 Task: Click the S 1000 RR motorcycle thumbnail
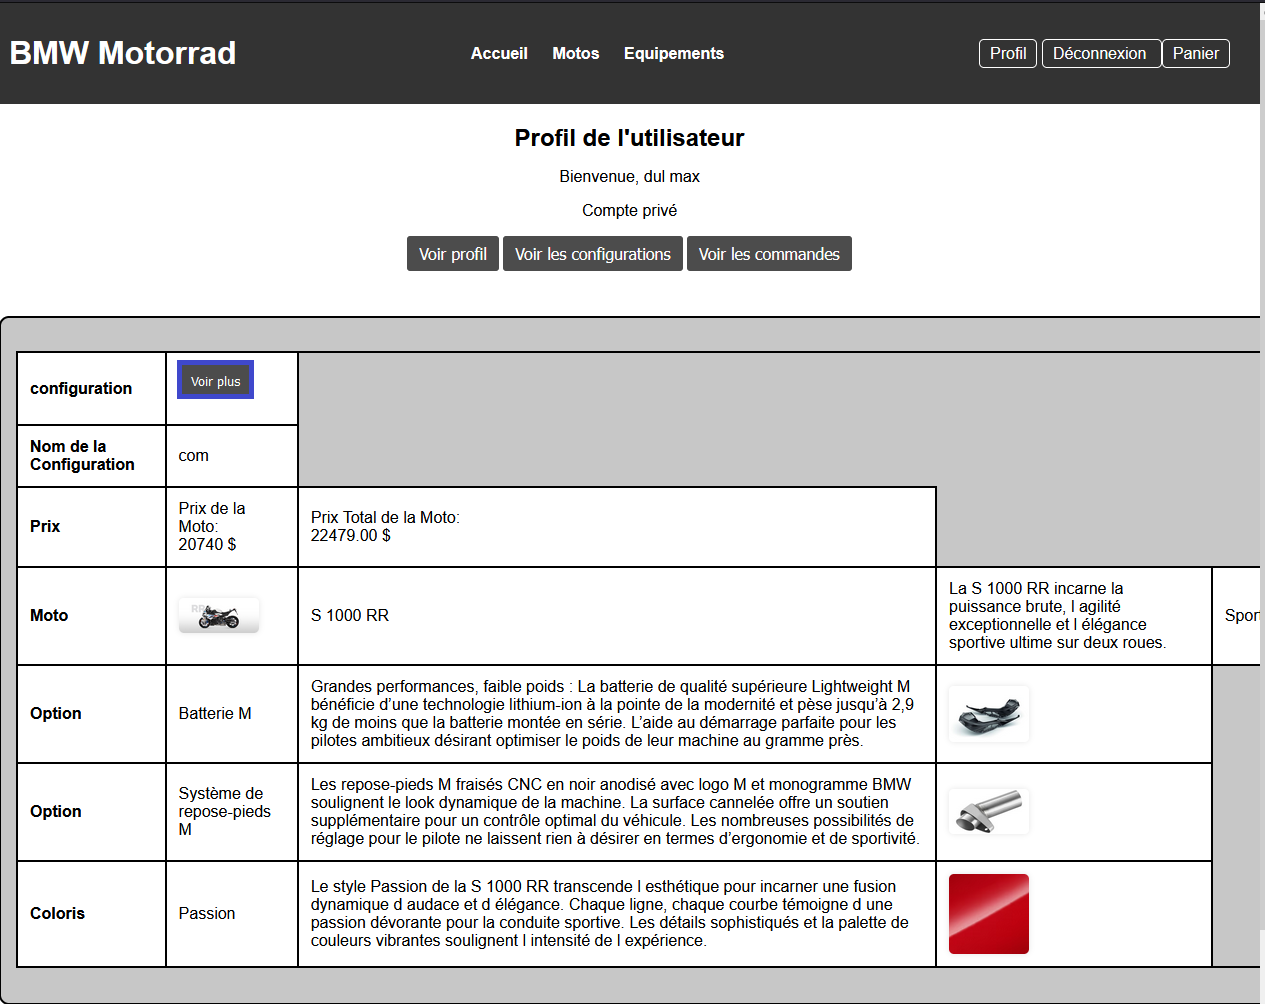tap(219, 616)
